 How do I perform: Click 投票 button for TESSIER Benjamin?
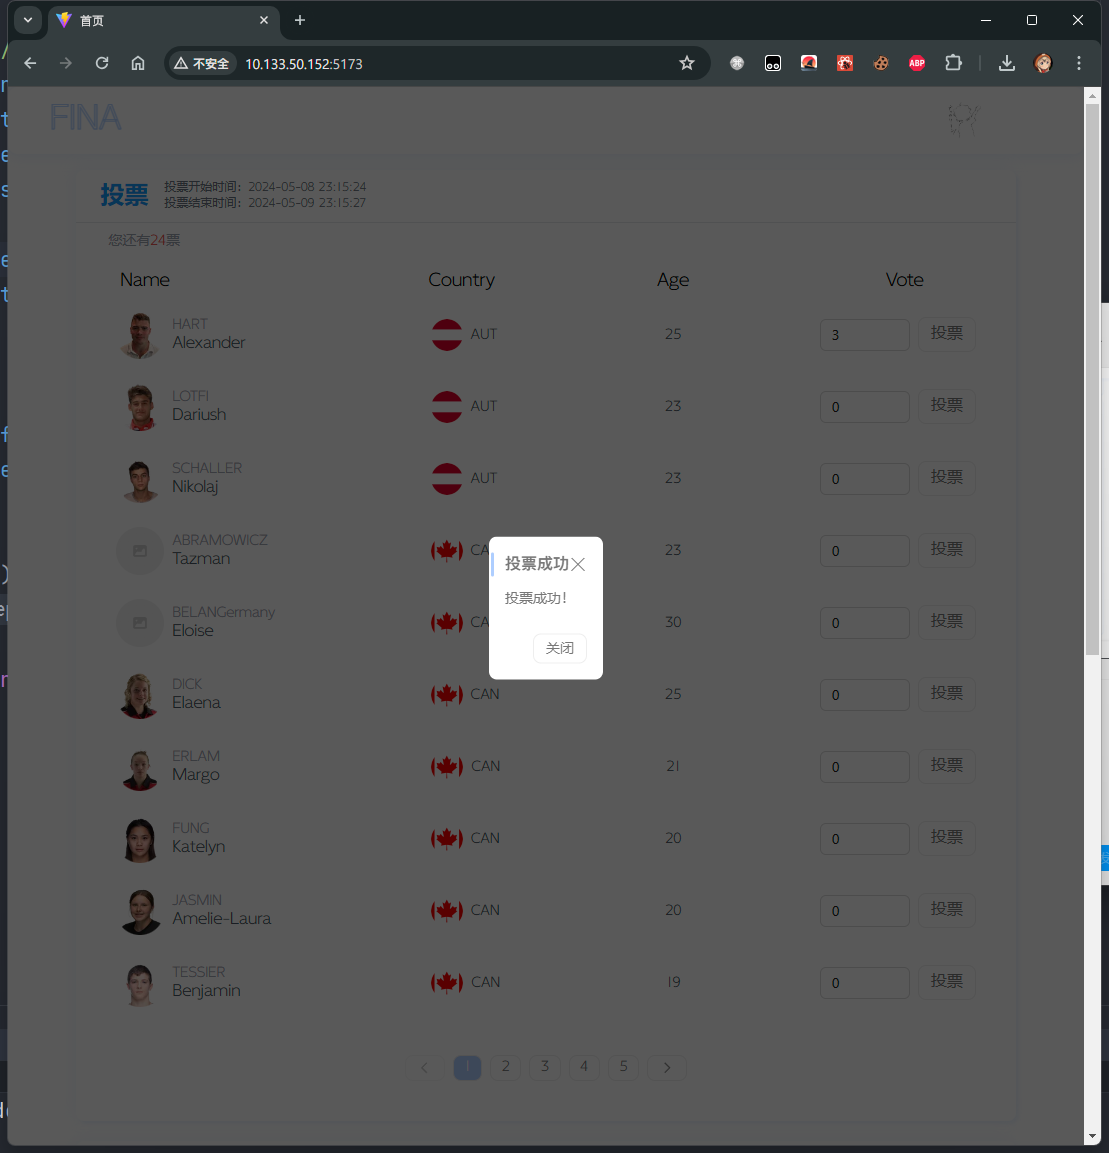pyautogui.click(x=946, y=982)
